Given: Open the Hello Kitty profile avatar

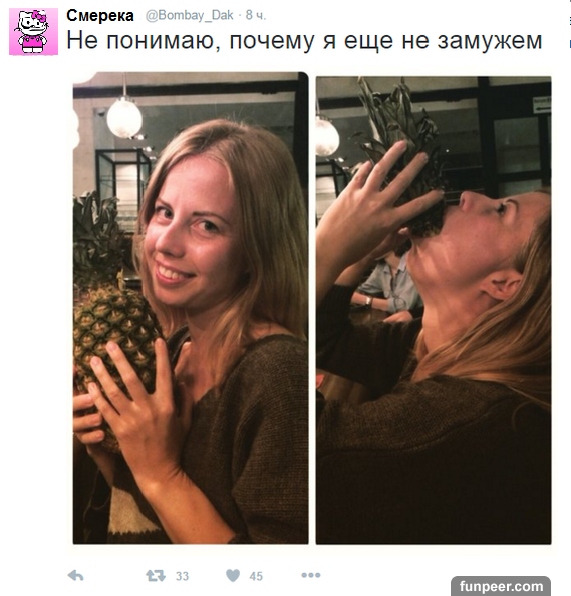Looking at the screenshot, I should (x=33, y=32).
